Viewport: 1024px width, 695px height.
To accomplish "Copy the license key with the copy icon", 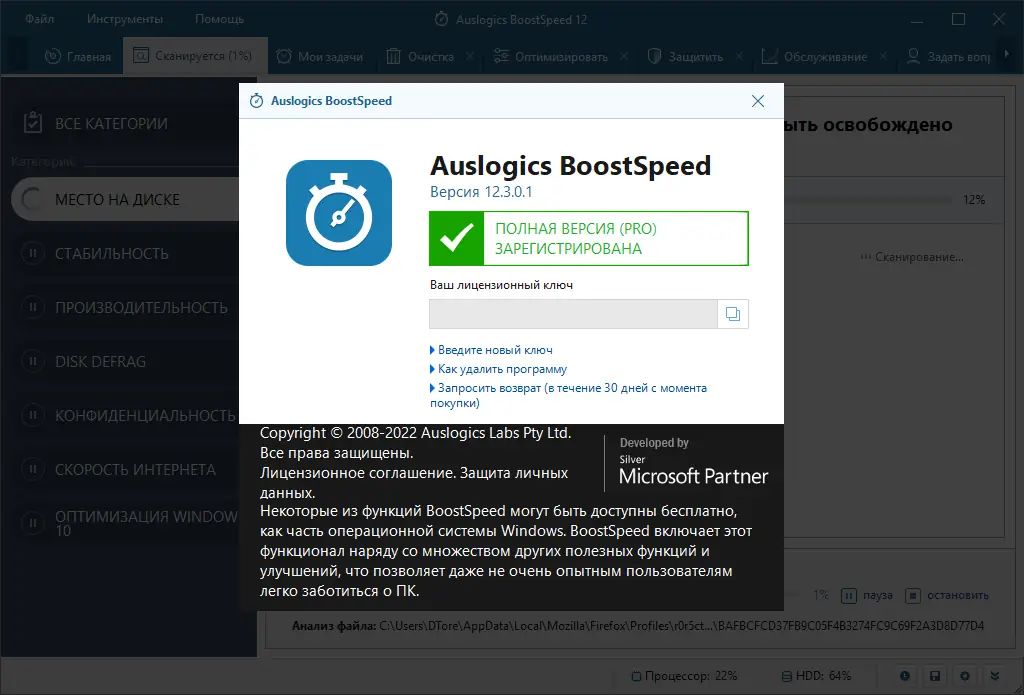I will (x=733, y=314).
